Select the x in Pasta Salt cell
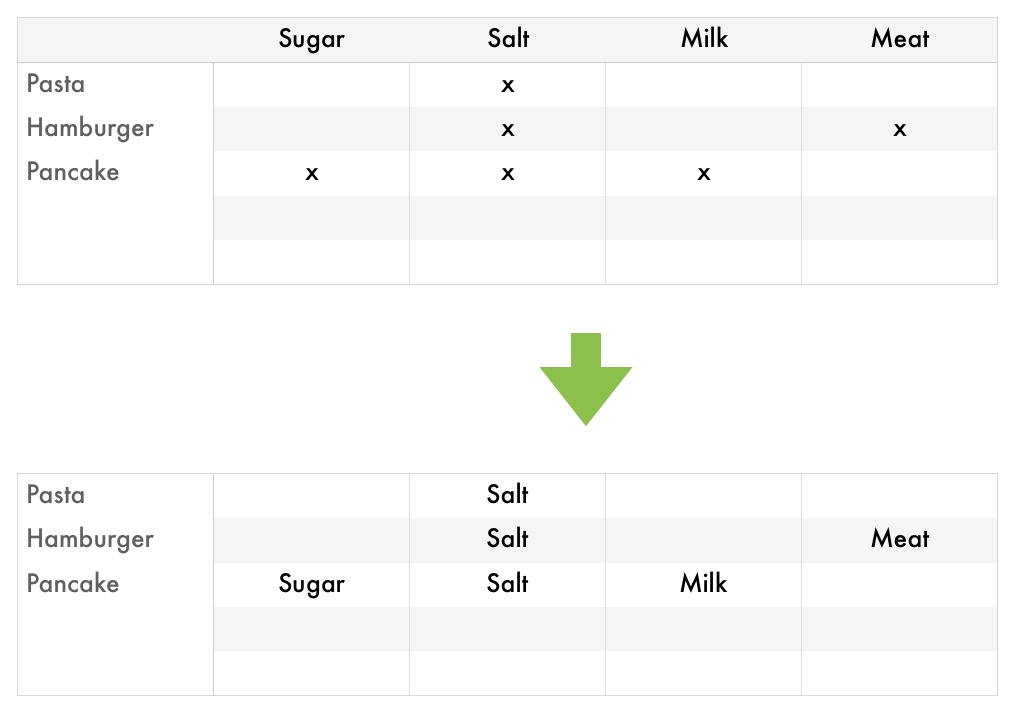The width and height of the screenshot is (1018, 716). coord(508,85)
